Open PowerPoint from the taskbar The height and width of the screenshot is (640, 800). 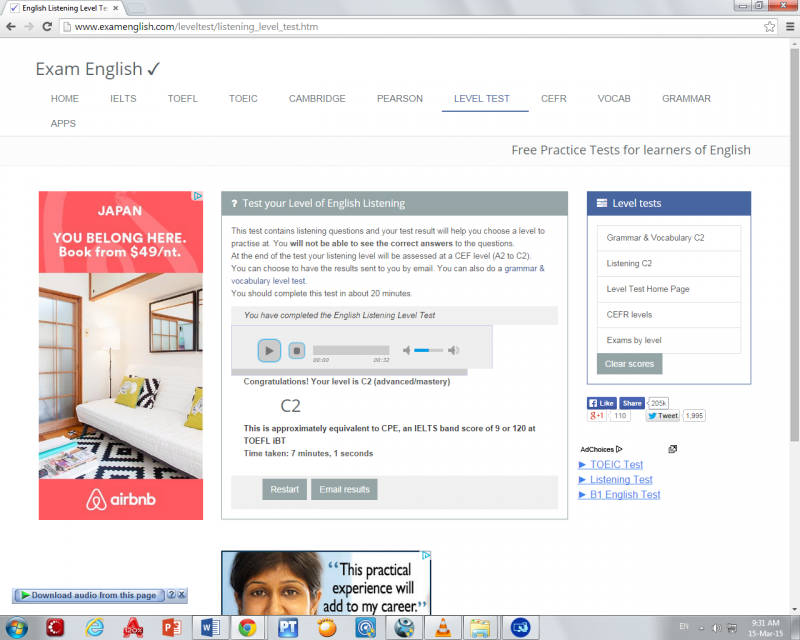[171, 627]
